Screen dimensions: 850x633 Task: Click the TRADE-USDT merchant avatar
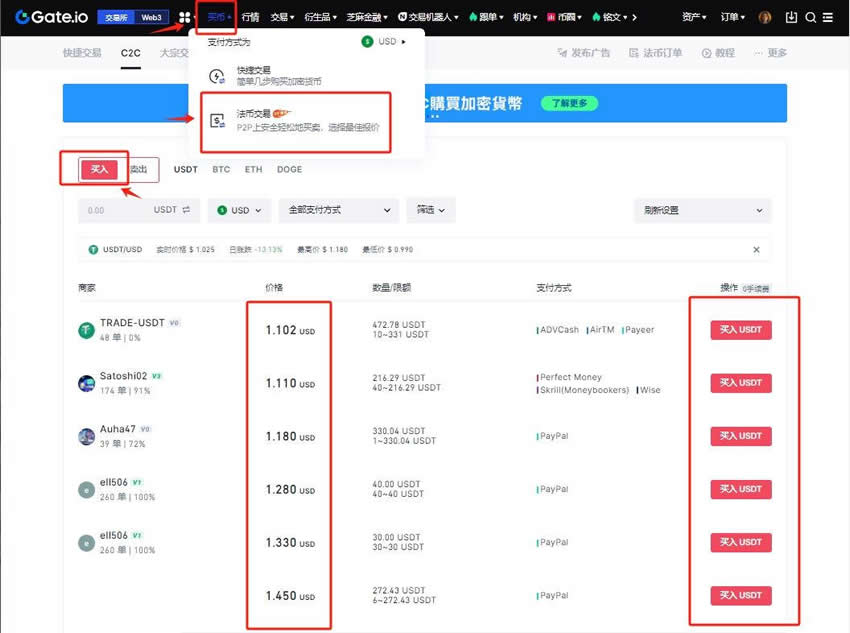pos(86,330)
